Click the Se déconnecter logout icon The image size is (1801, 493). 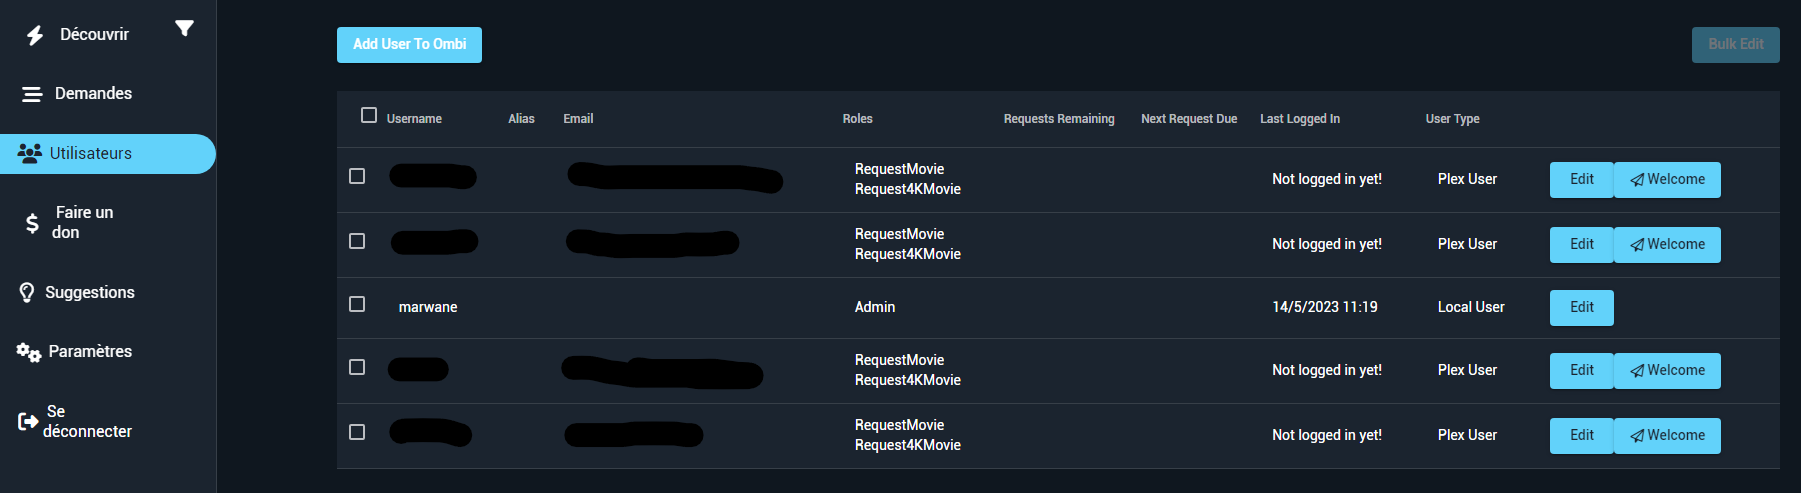28,422
